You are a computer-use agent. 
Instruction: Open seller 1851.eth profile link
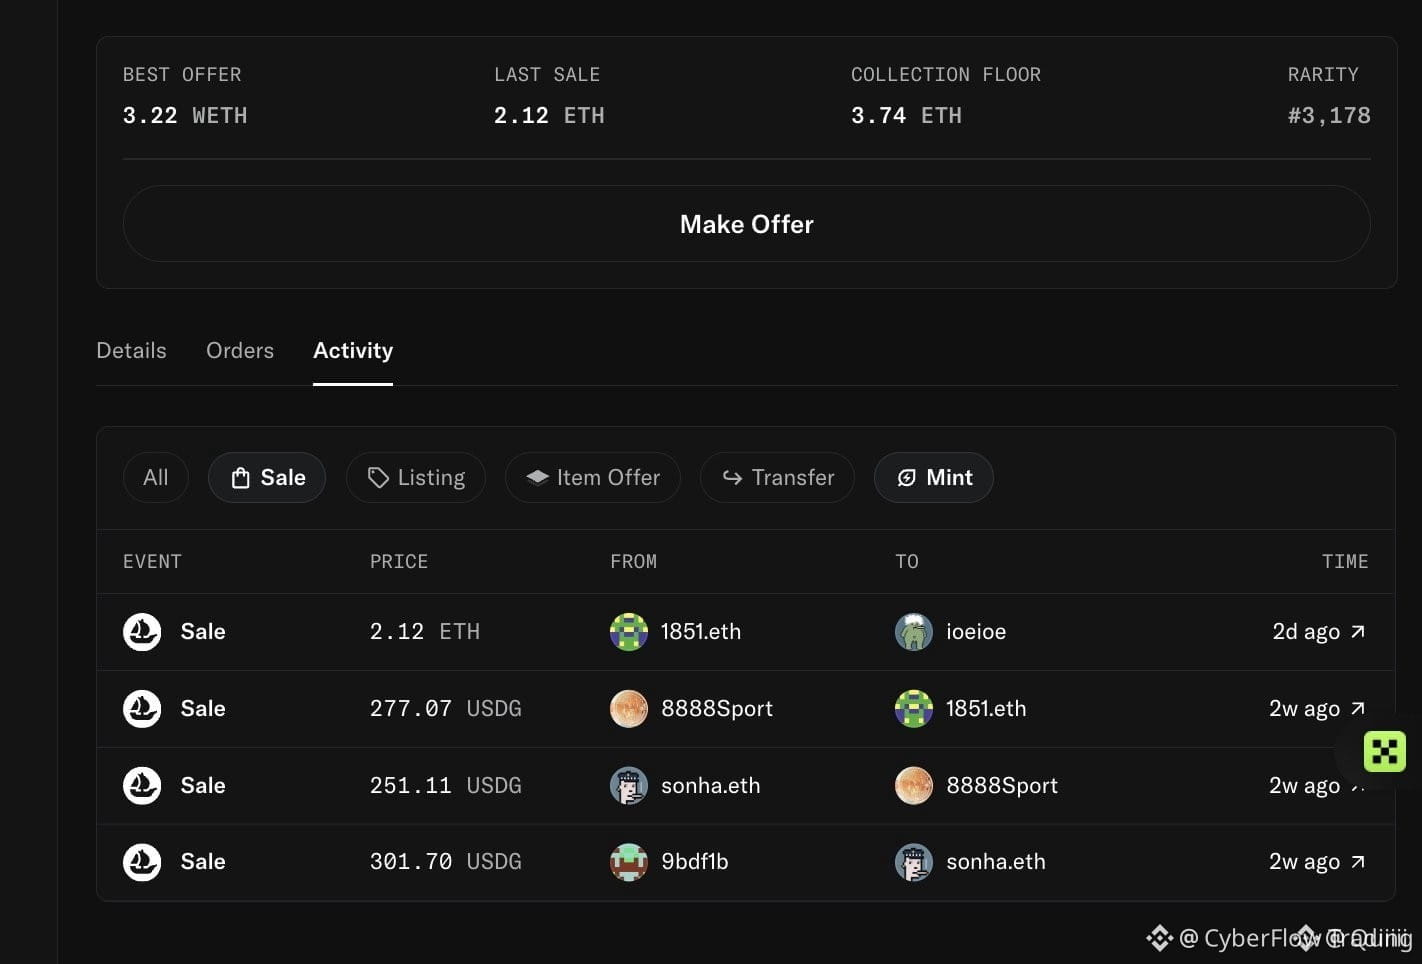[x=701, y=632]
